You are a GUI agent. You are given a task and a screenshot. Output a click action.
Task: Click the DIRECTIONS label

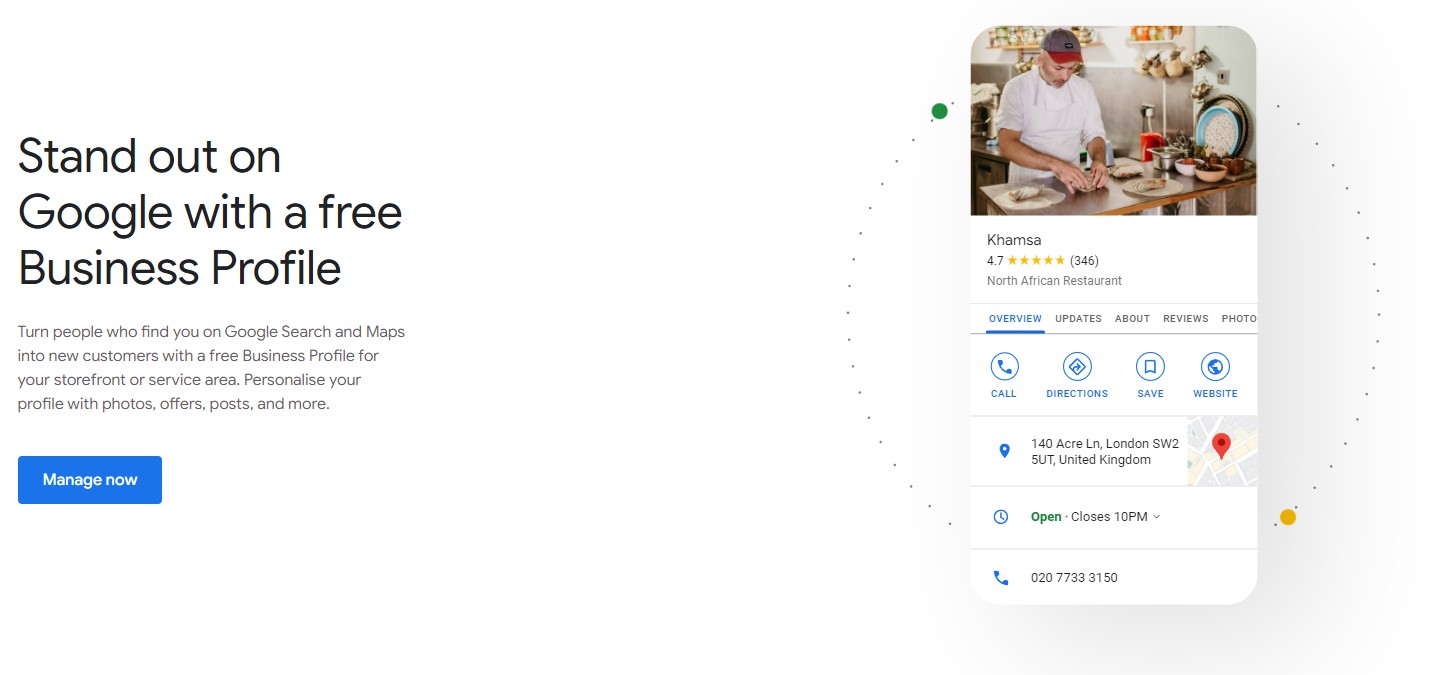click(x=1077, y=394)
